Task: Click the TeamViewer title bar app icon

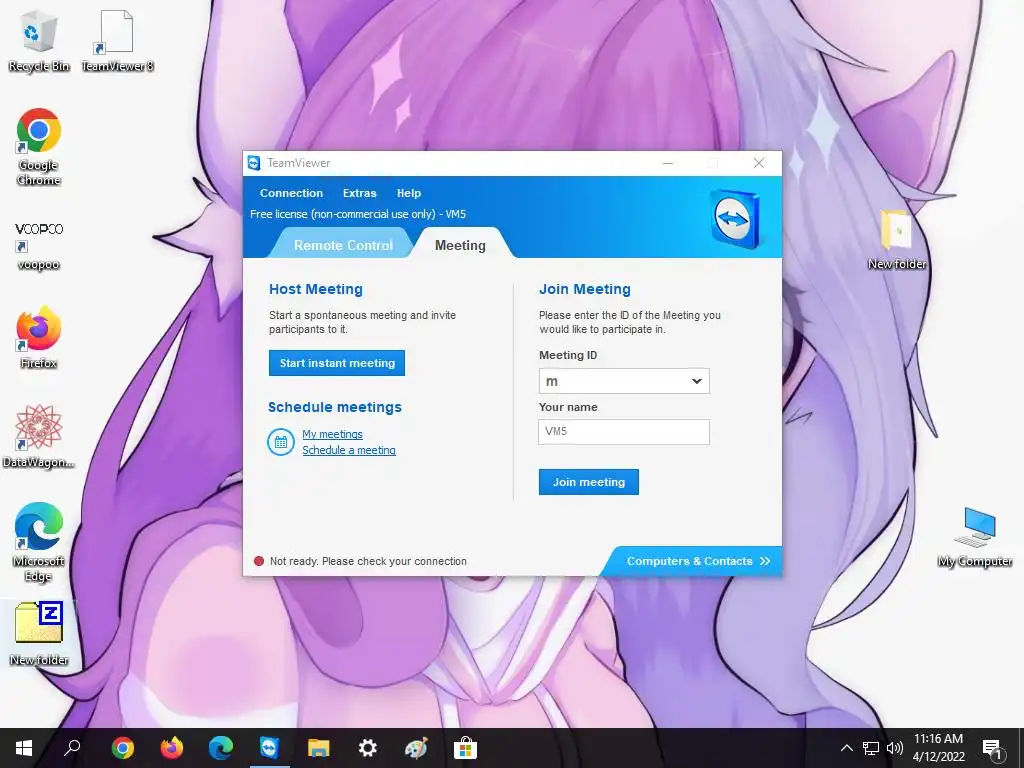Action: [254, 163]
